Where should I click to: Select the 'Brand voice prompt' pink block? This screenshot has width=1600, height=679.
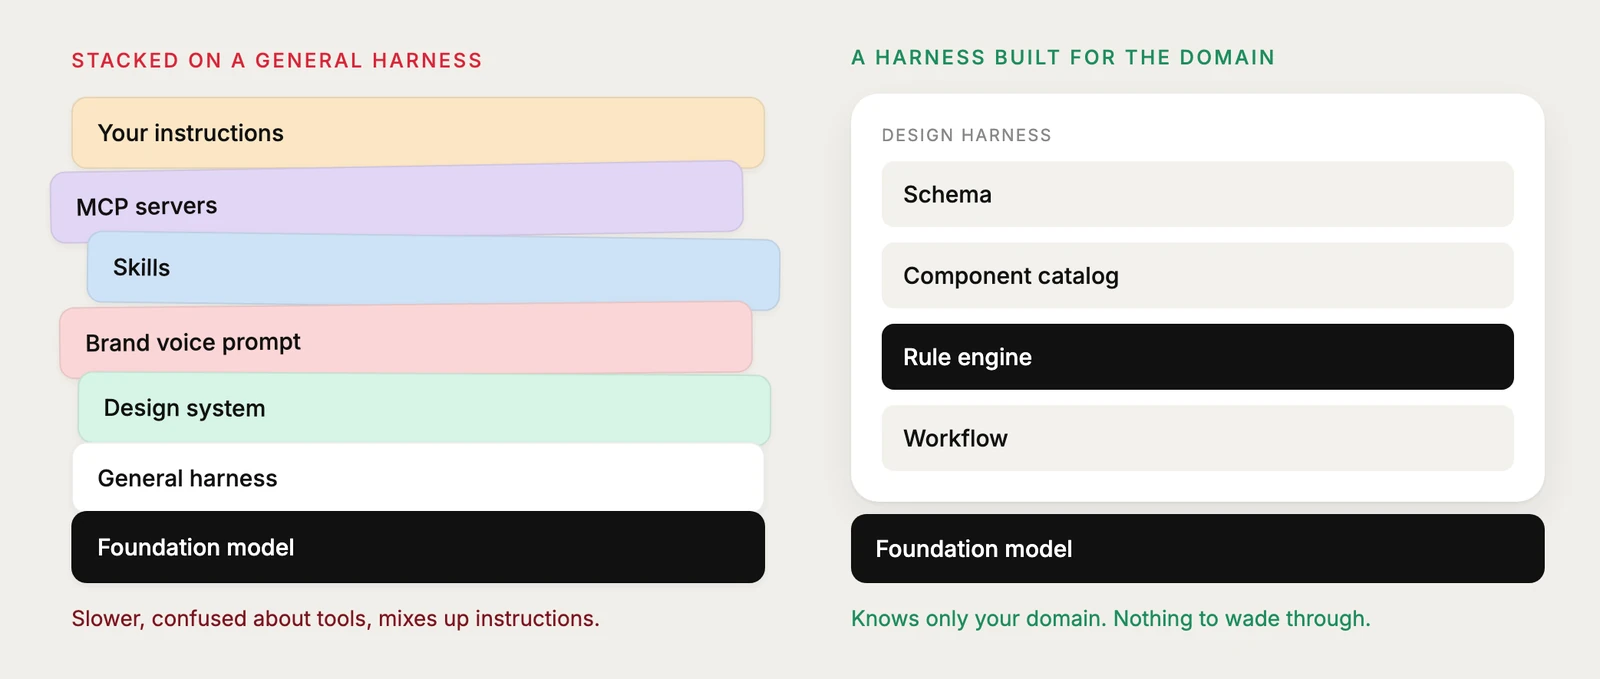(406, 340)
